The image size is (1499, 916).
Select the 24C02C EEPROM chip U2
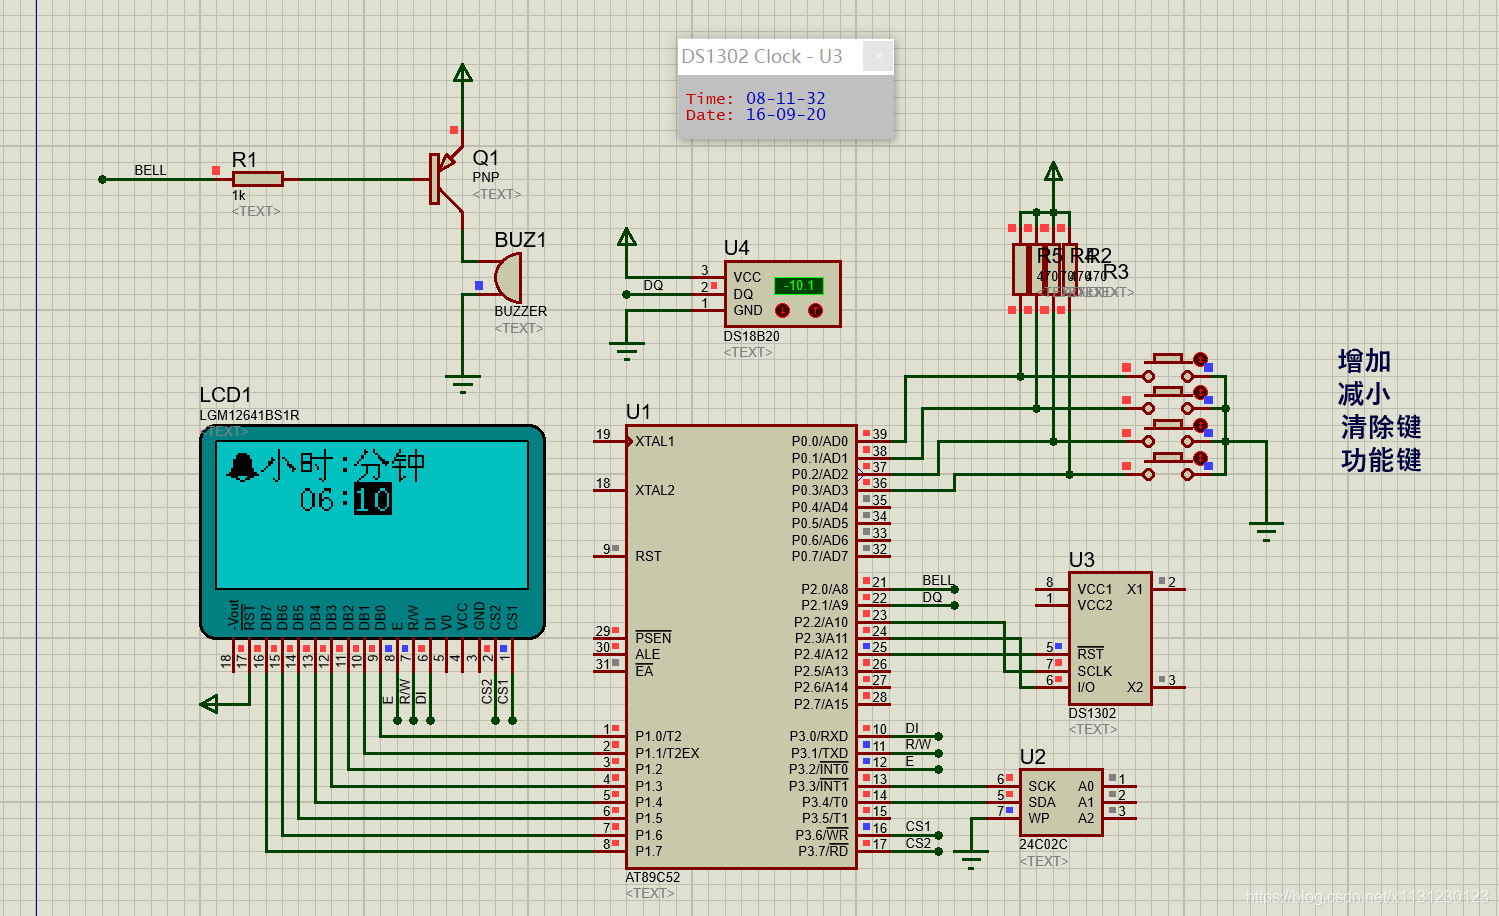click(1061, 802)
